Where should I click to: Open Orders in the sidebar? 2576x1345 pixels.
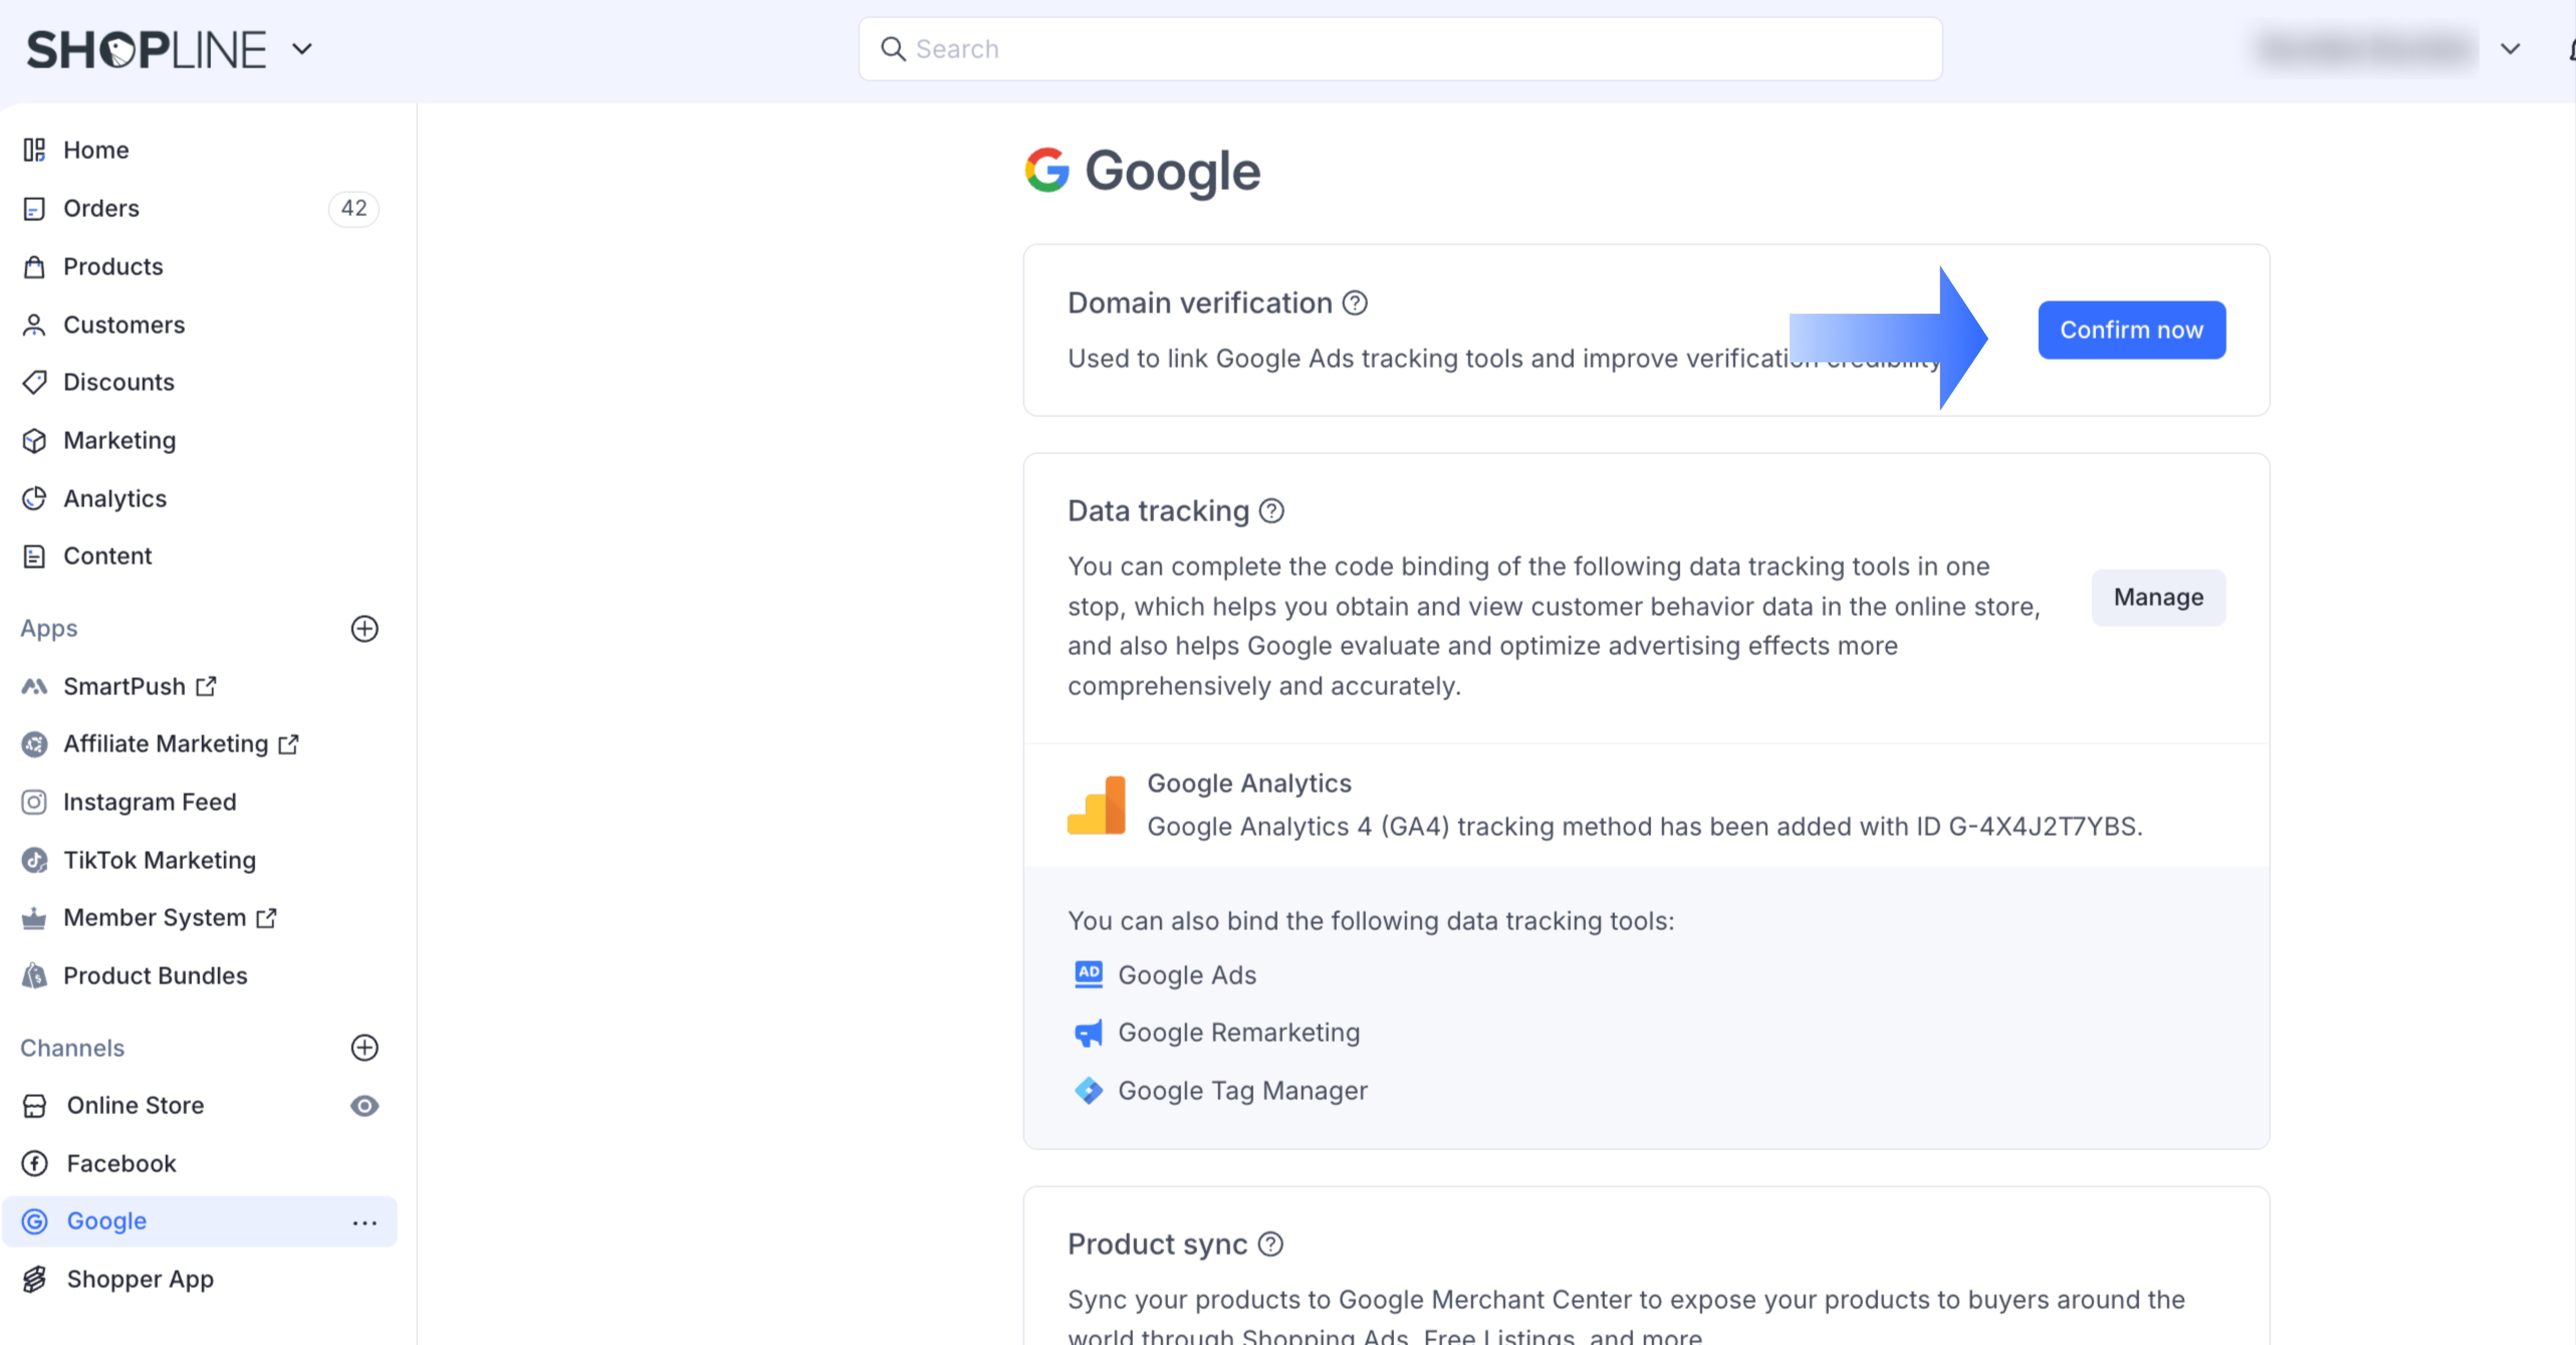pyautogui.click(x=101, y=208)
